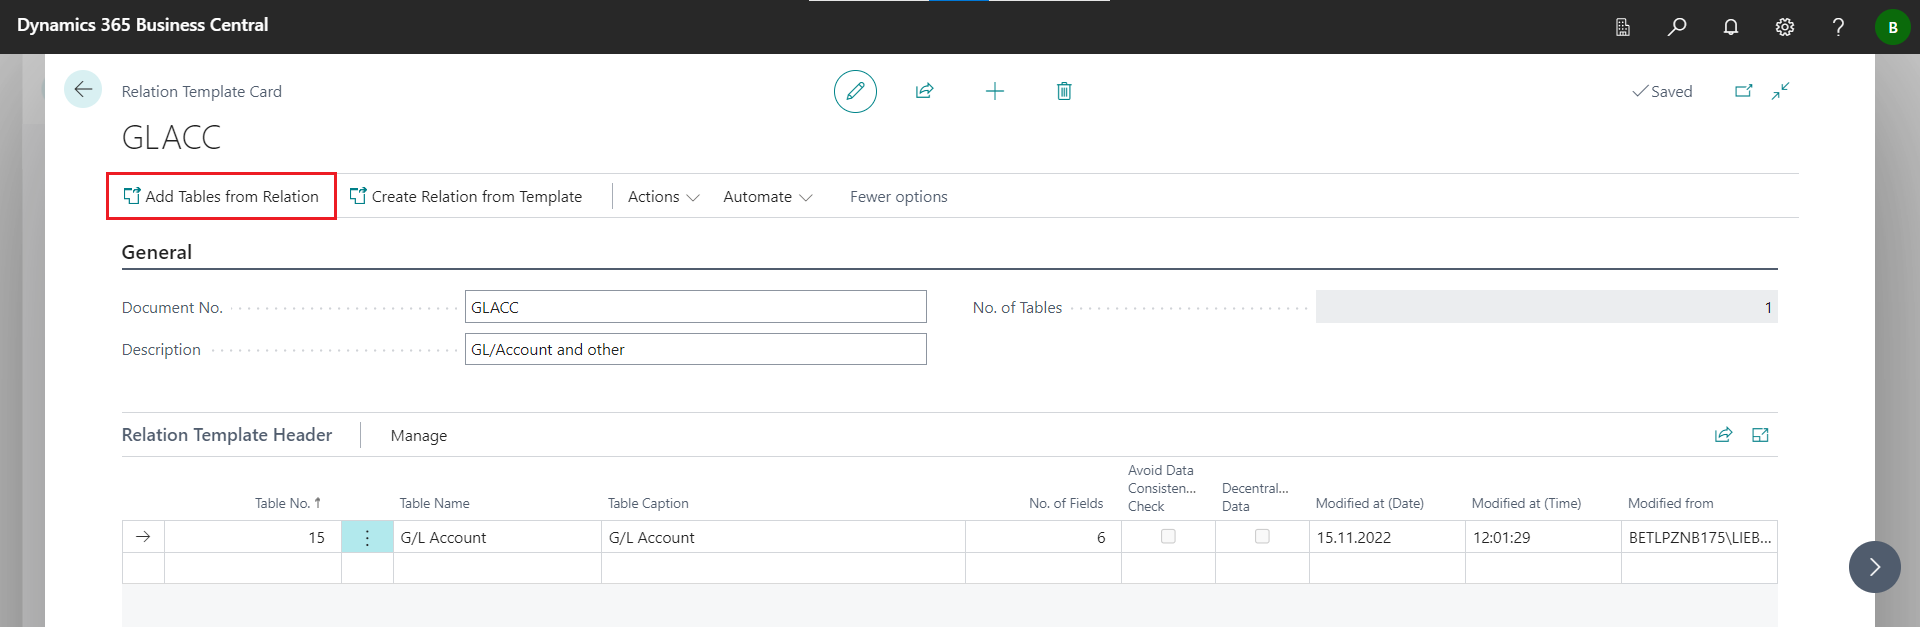Click the Modified at (Date) column header
Image resolution: width=1920 pixels, height=627 pixels.
1369,503
